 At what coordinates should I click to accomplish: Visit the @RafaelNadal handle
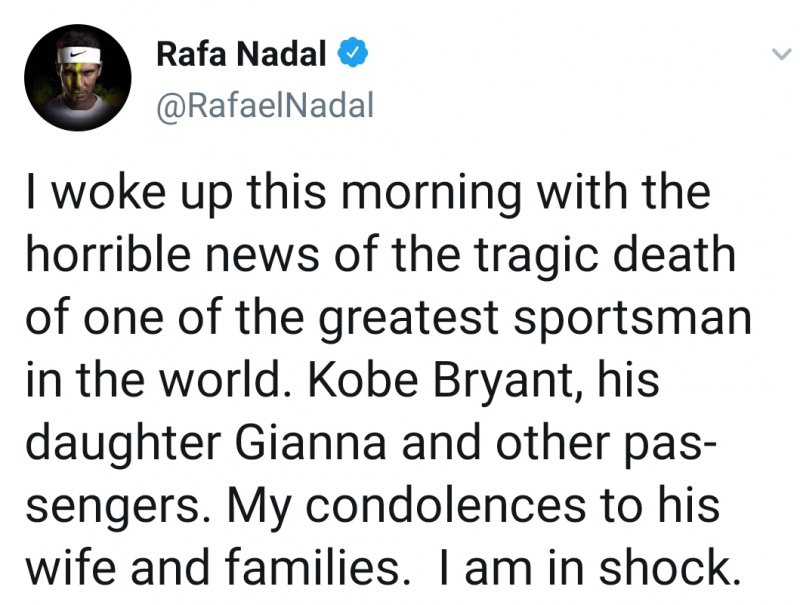coord(265,104)
